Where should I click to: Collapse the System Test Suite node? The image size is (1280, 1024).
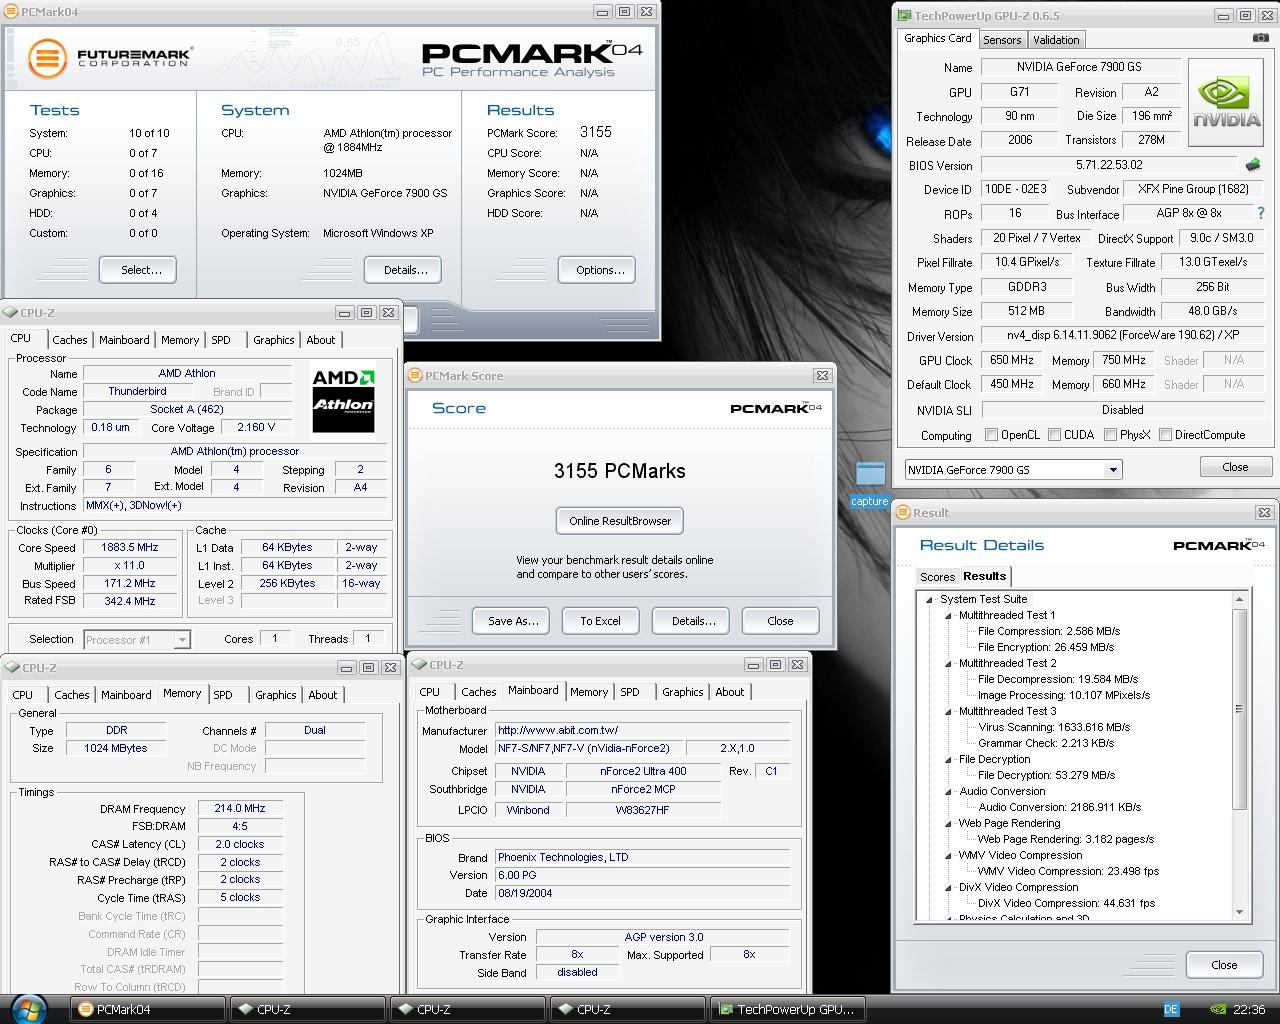[x=930, y=599]
